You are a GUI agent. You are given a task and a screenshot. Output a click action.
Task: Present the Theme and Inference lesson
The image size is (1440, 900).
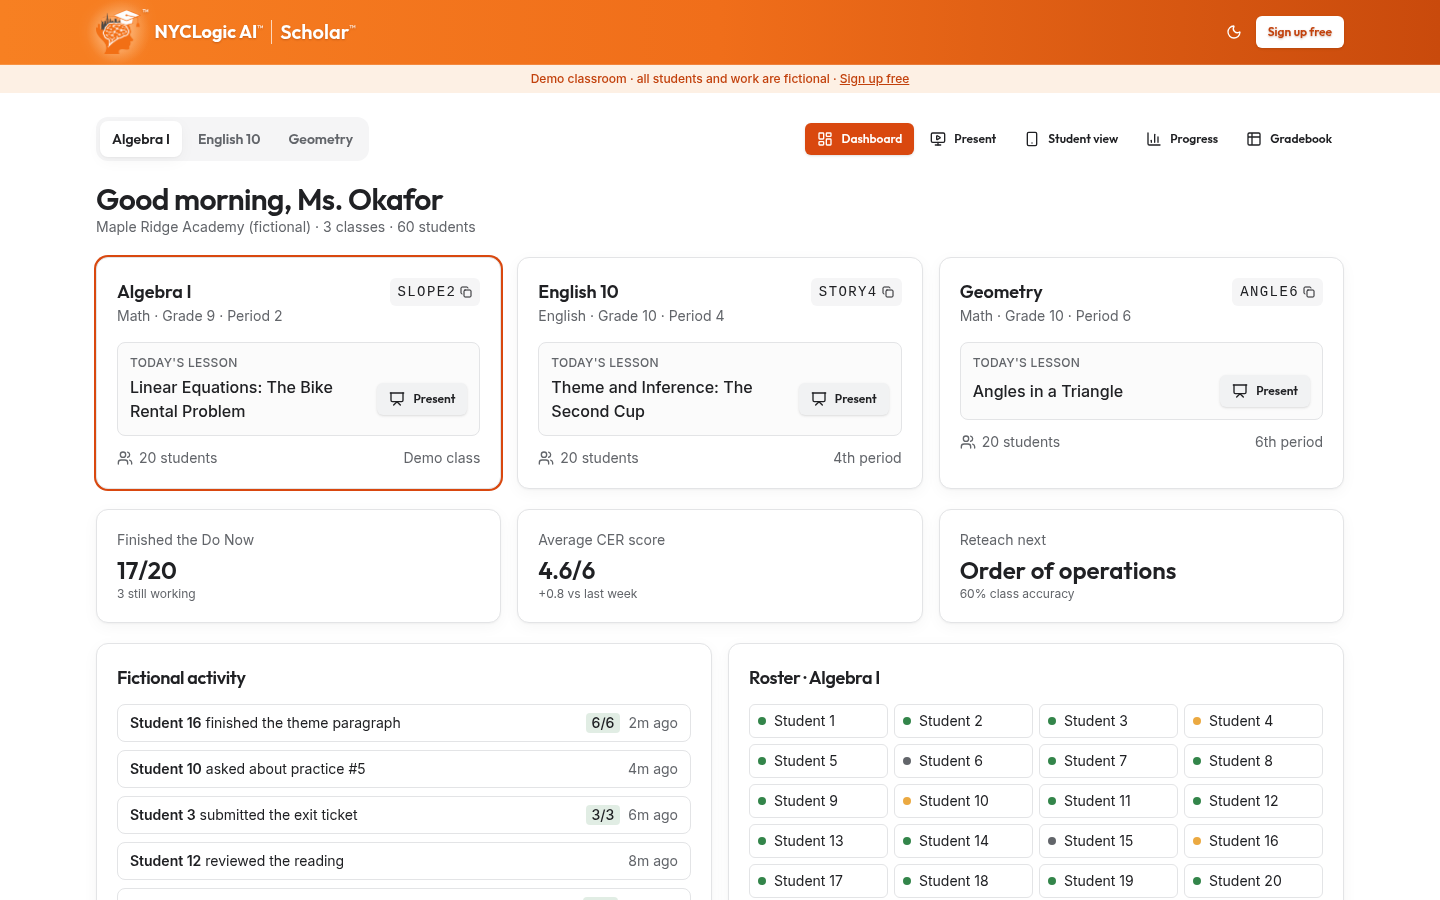844,399
